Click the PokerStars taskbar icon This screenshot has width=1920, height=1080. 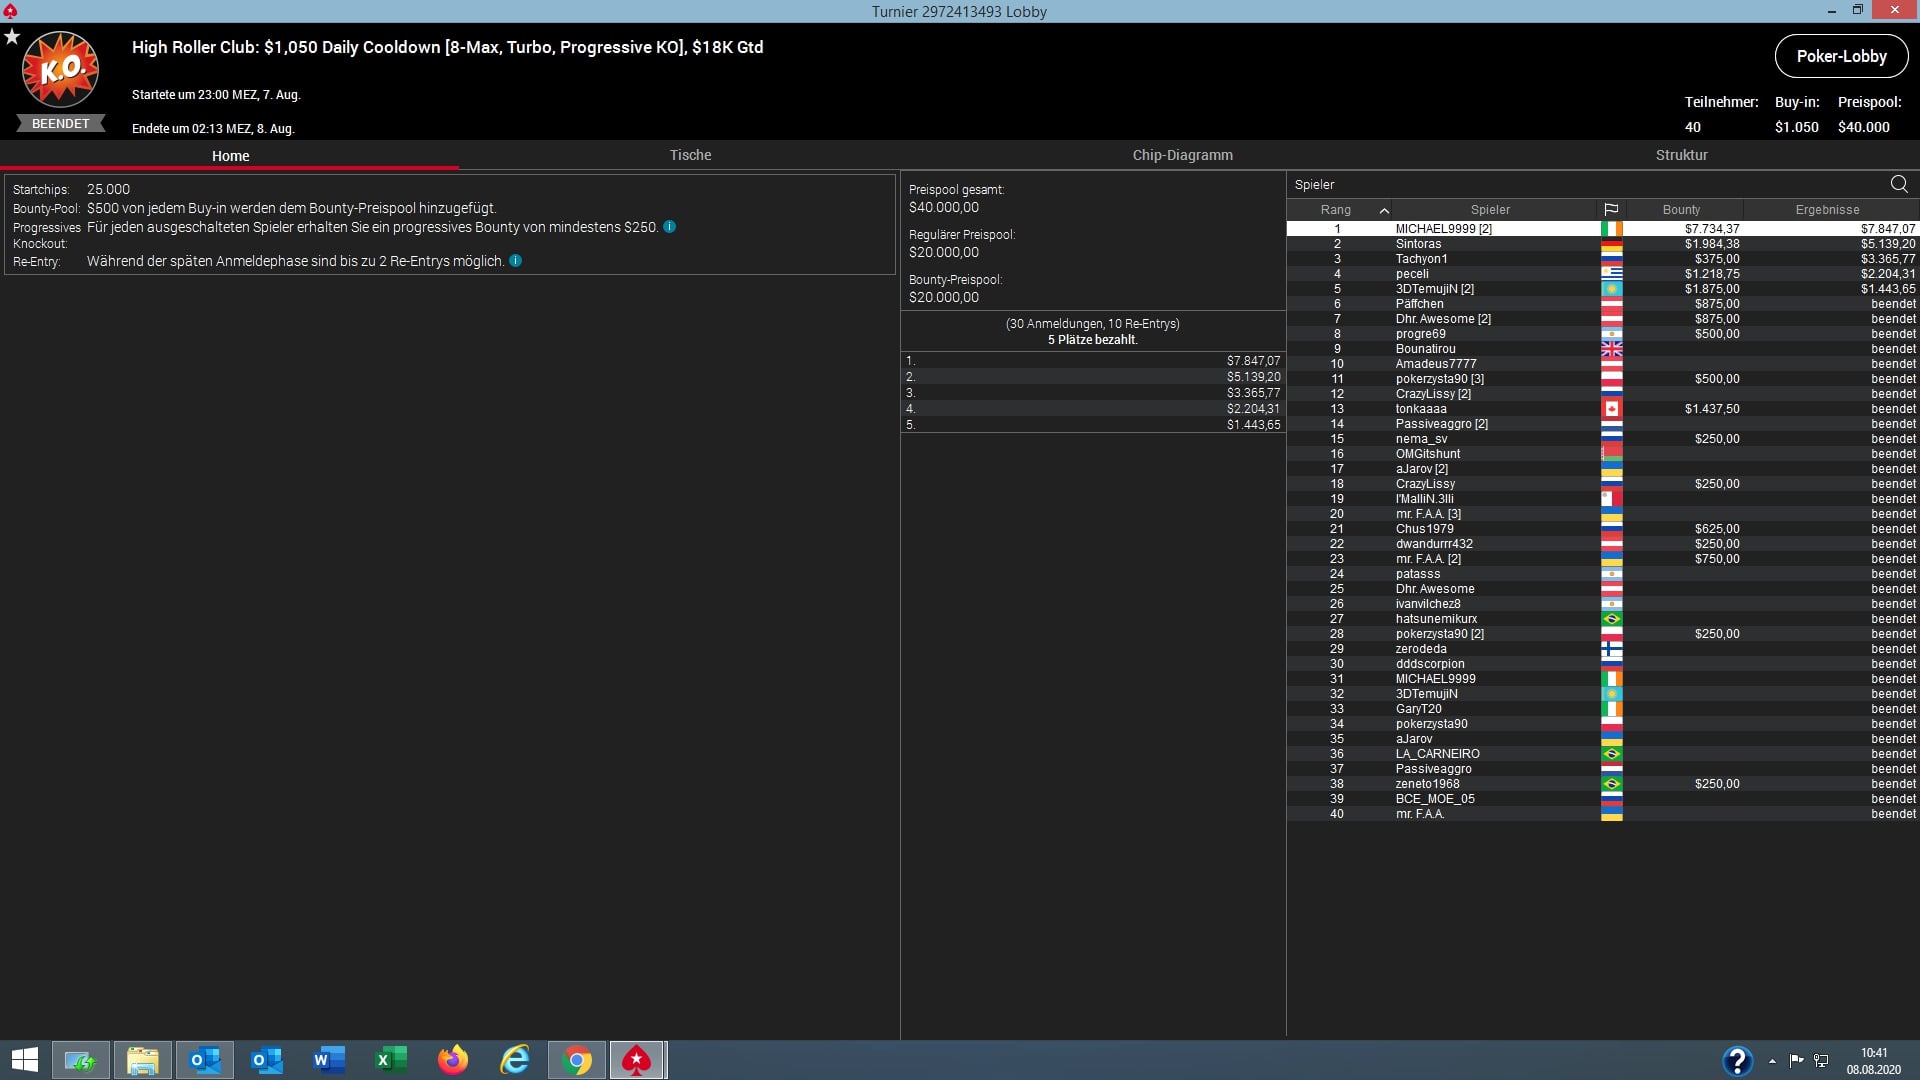(637, 1059)
